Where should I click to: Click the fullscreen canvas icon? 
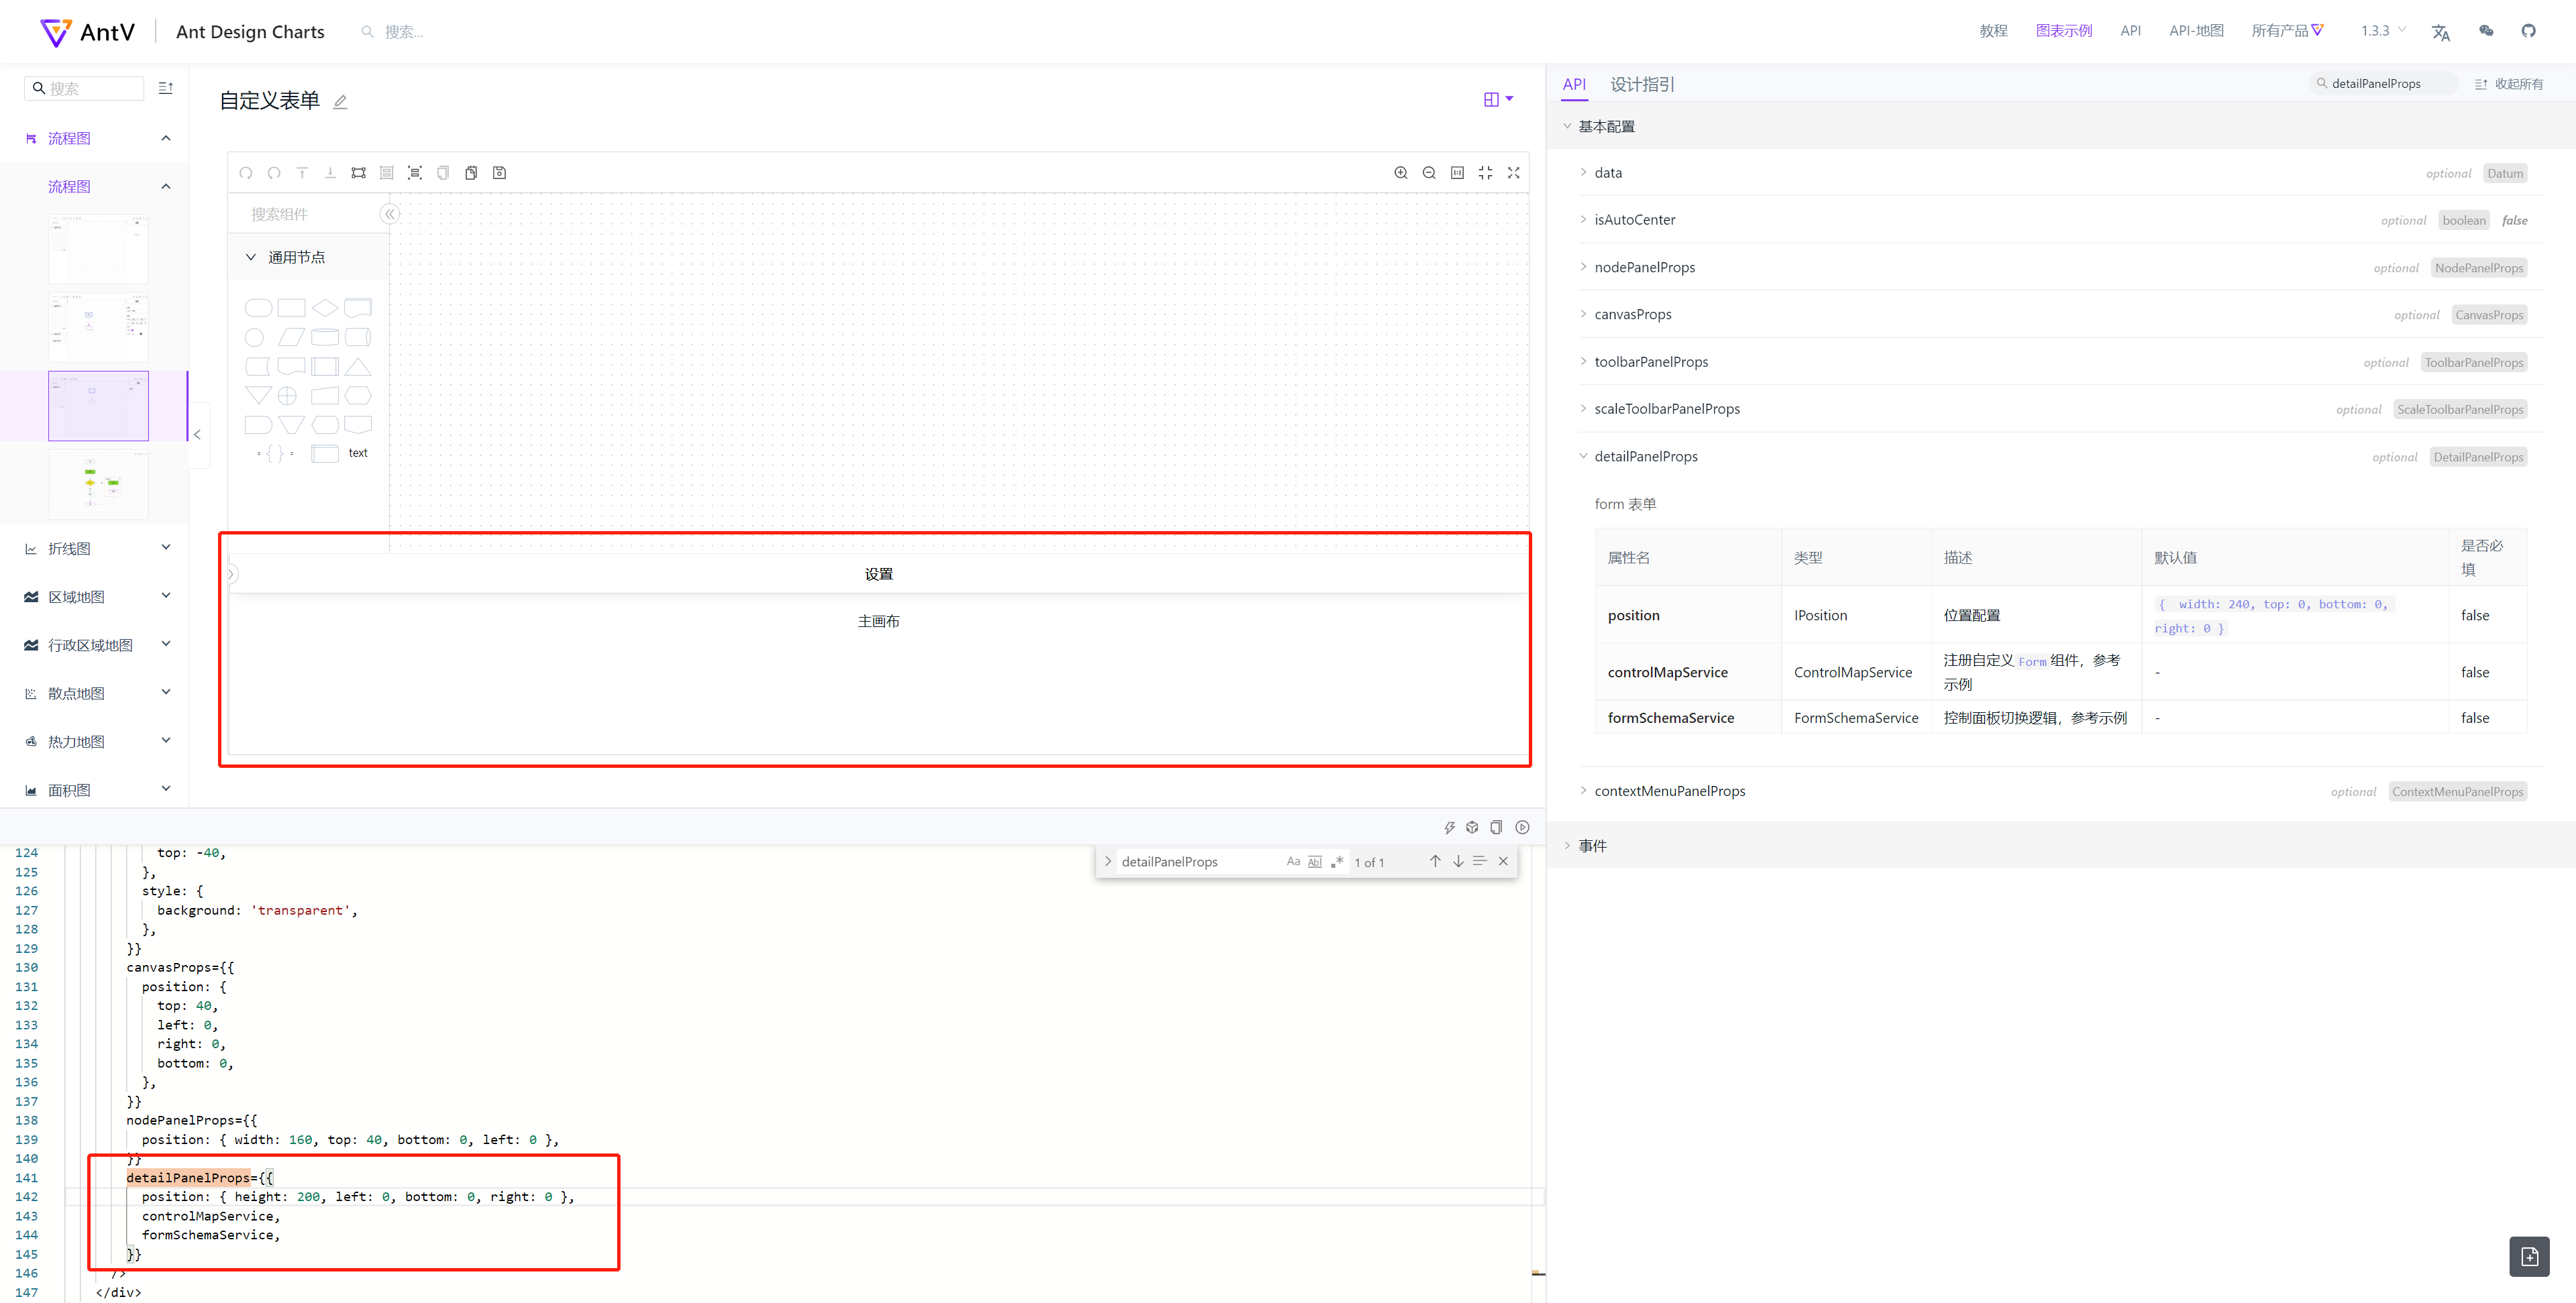pos(1514,173)
